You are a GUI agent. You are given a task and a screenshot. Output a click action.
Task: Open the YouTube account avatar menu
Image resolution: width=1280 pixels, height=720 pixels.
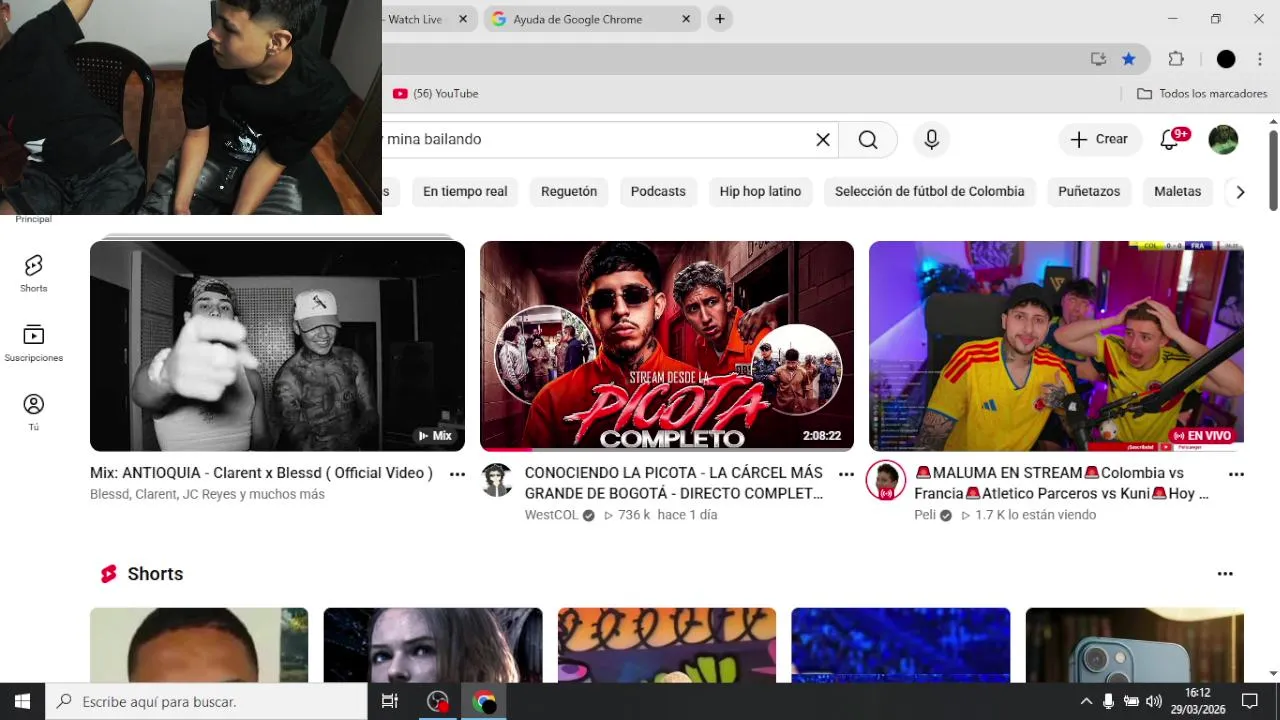1223,140
